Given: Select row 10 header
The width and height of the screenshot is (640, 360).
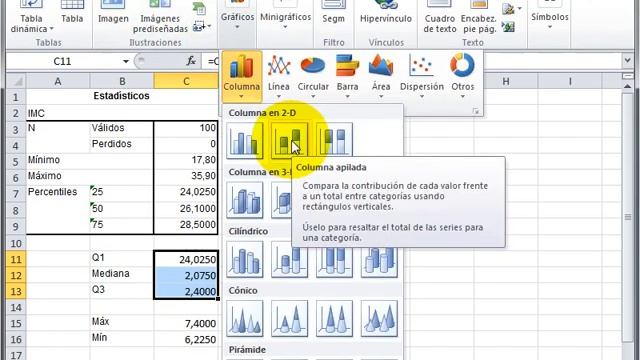Looking at the screenshot, I should click(16, 243).
